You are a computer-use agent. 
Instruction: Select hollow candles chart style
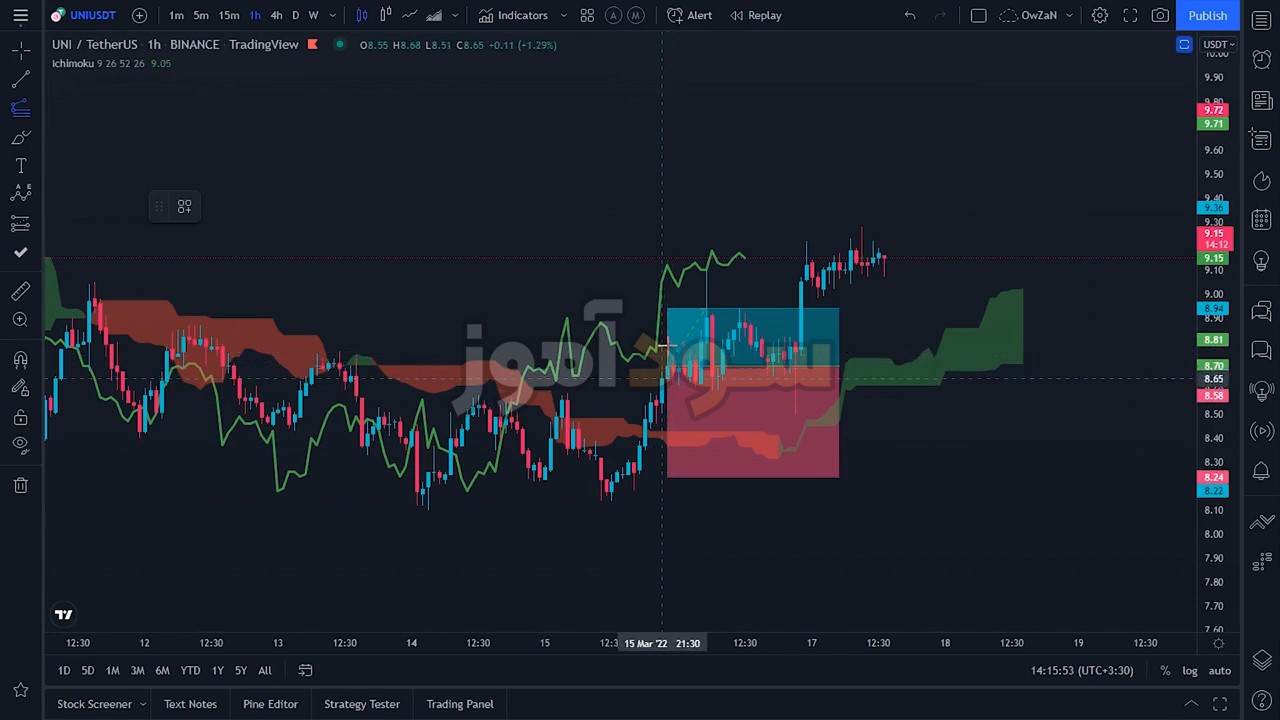click(x=386, y=15)
